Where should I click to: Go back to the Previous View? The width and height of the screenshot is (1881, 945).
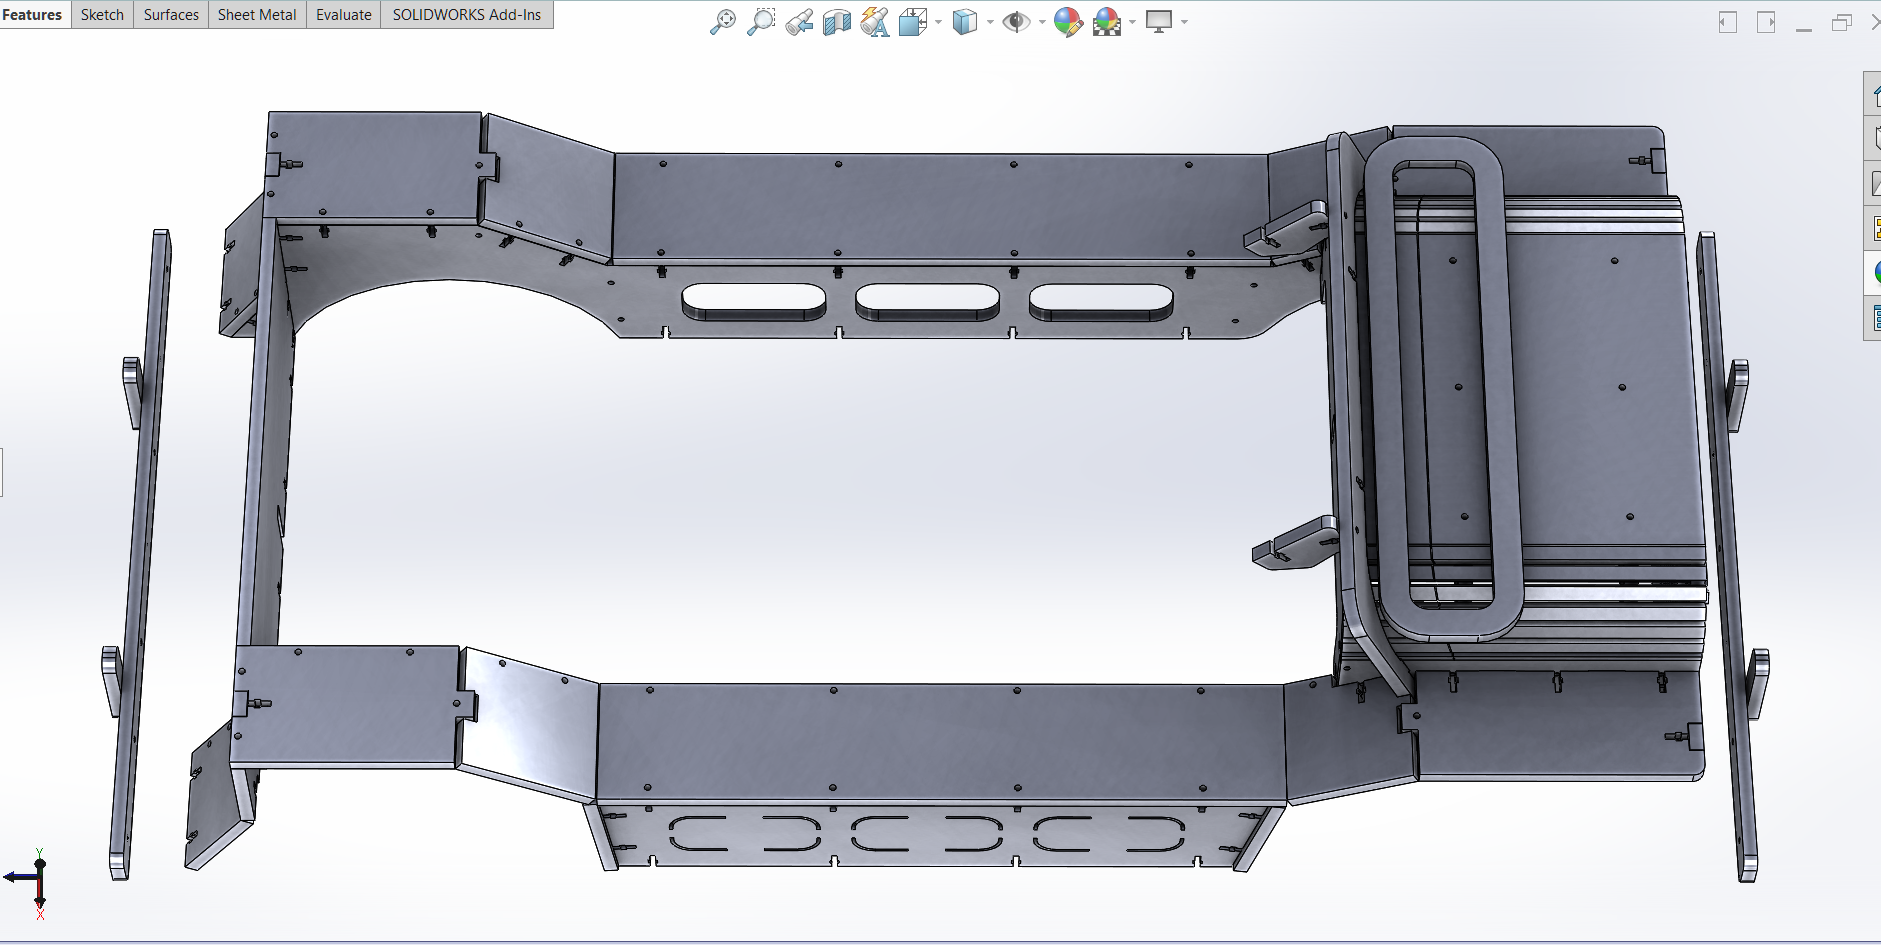click(798, 22)
